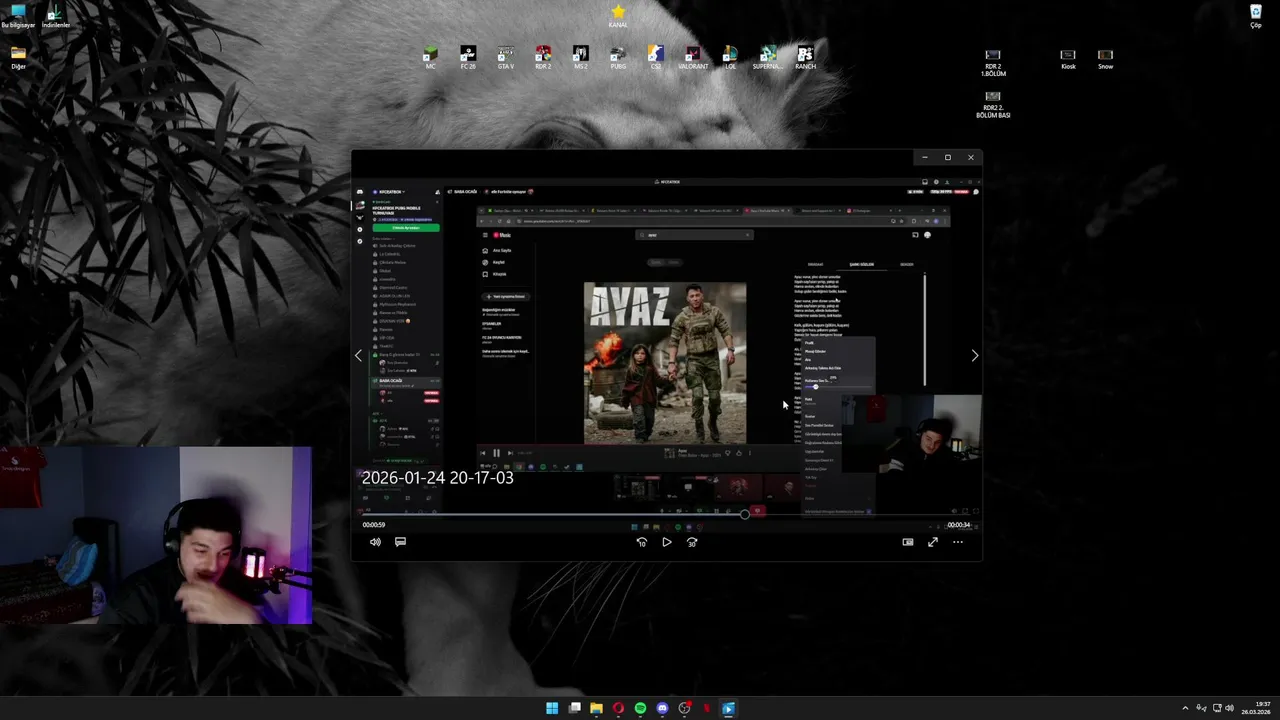The image size is (1280, 720).
Task: Play the paused video
Action: point(667,542)
